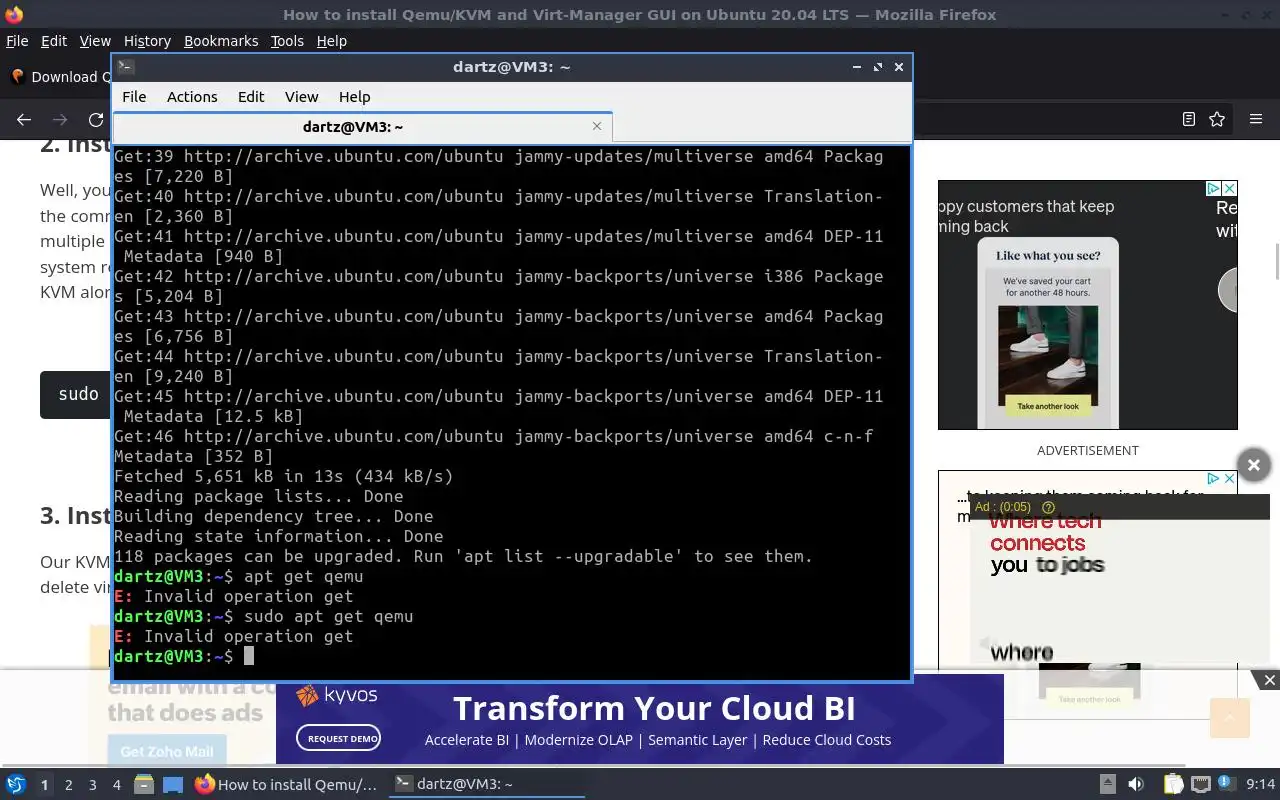Click the network status tray icon

[x=1201, y=785]
